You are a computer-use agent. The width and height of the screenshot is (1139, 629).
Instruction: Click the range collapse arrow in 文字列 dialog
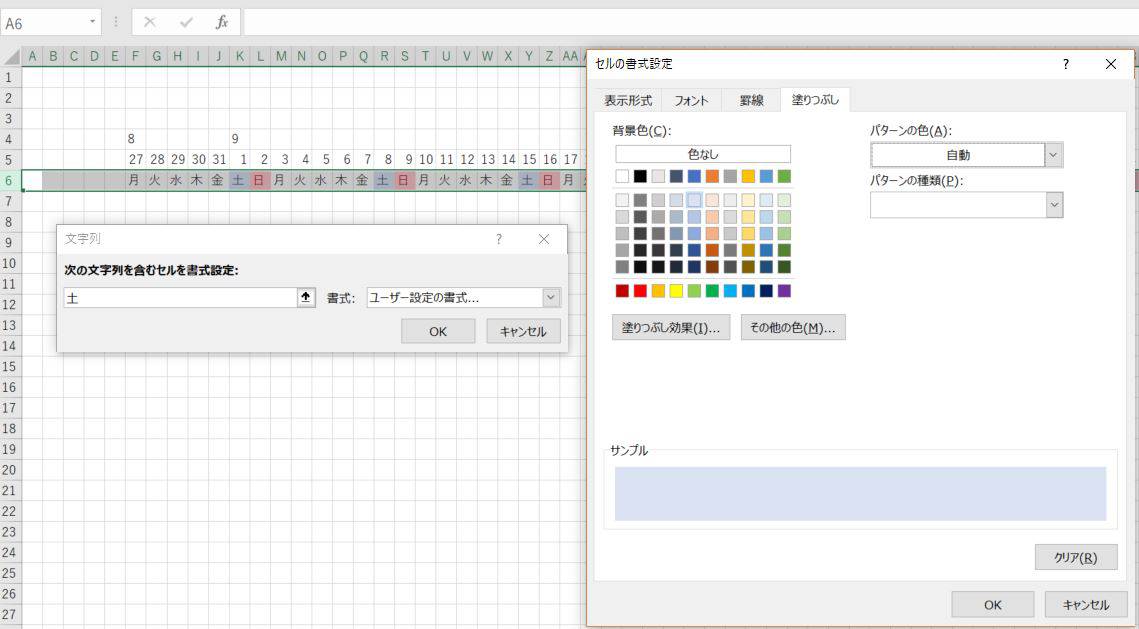click(x=306, y=298)
